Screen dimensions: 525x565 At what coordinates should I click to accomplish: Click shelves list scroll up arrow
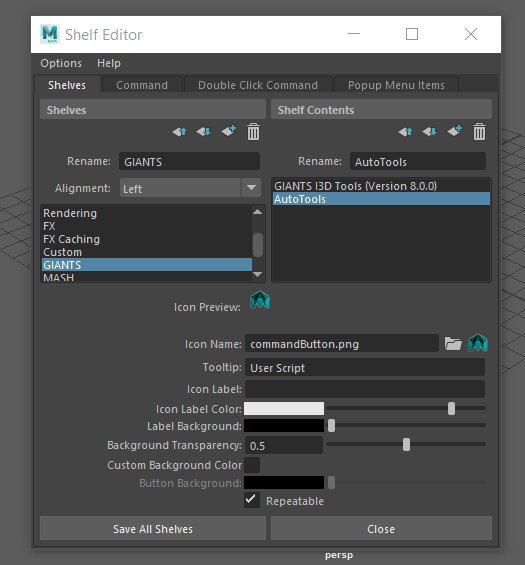pyautogui.click(x=258, y=212)
